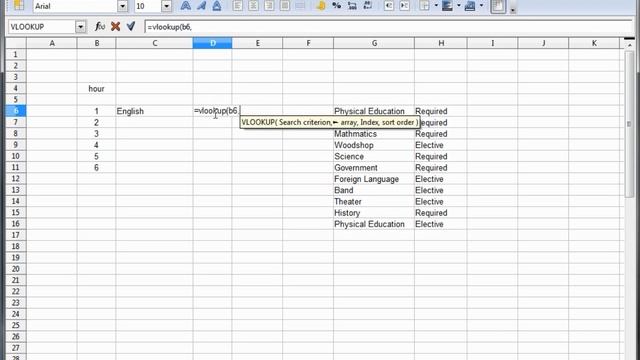Image resolution: width=640 pixels, height=360 pixels.
Task: Click the Font Name field showing Arial
Action: pos(76,6)
